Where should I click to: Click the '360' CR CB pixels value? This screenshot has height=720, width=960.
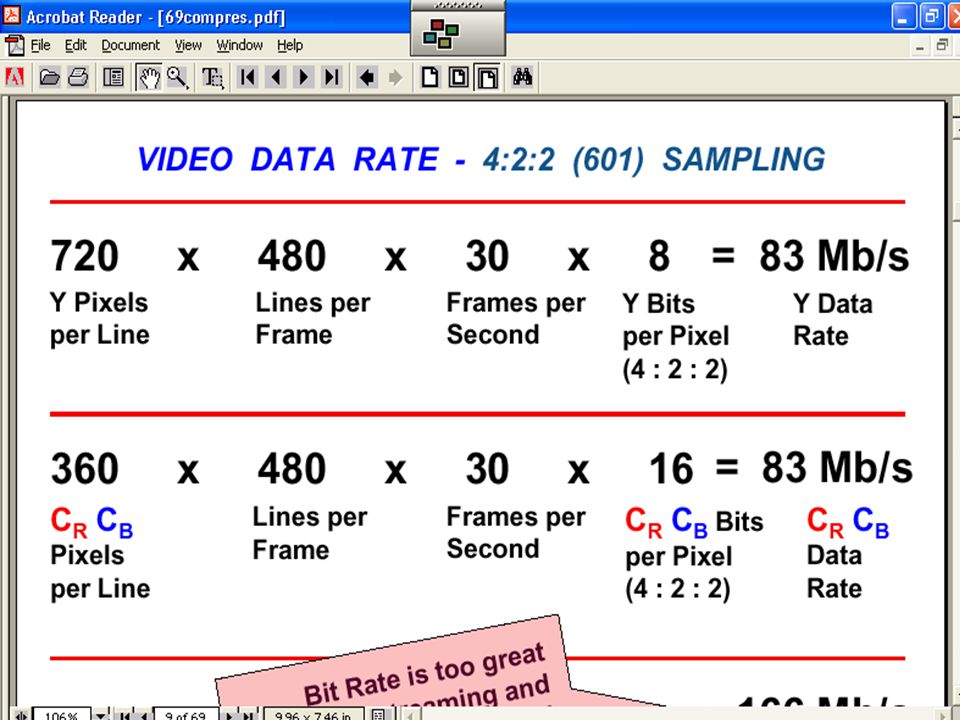click(84, 469)
